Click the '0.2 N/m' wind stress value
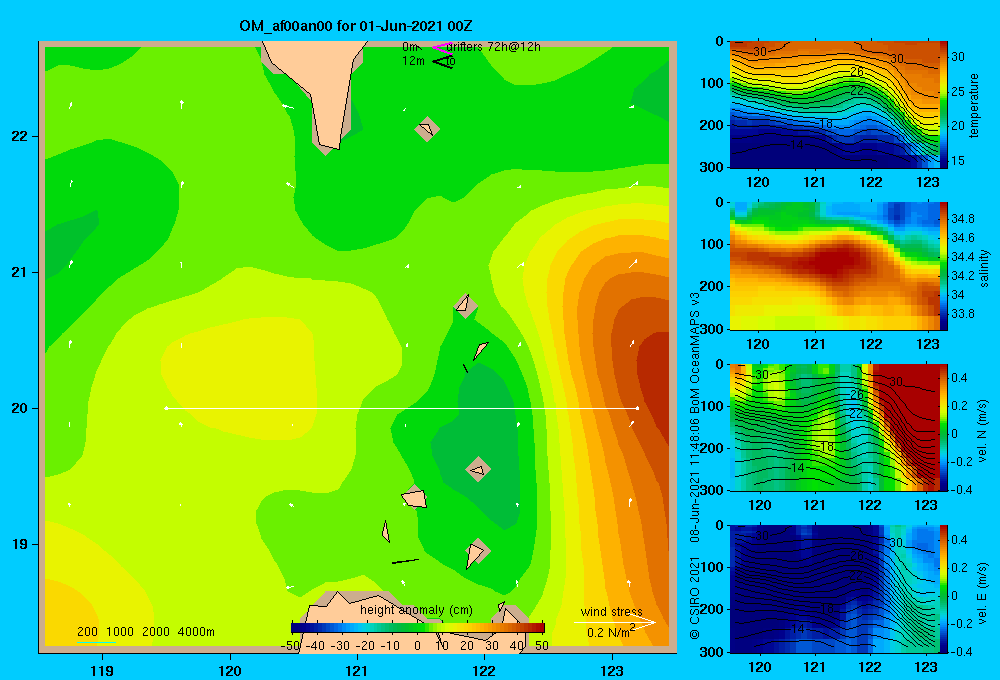The image size is (1000, 680). tap(608, 633)
